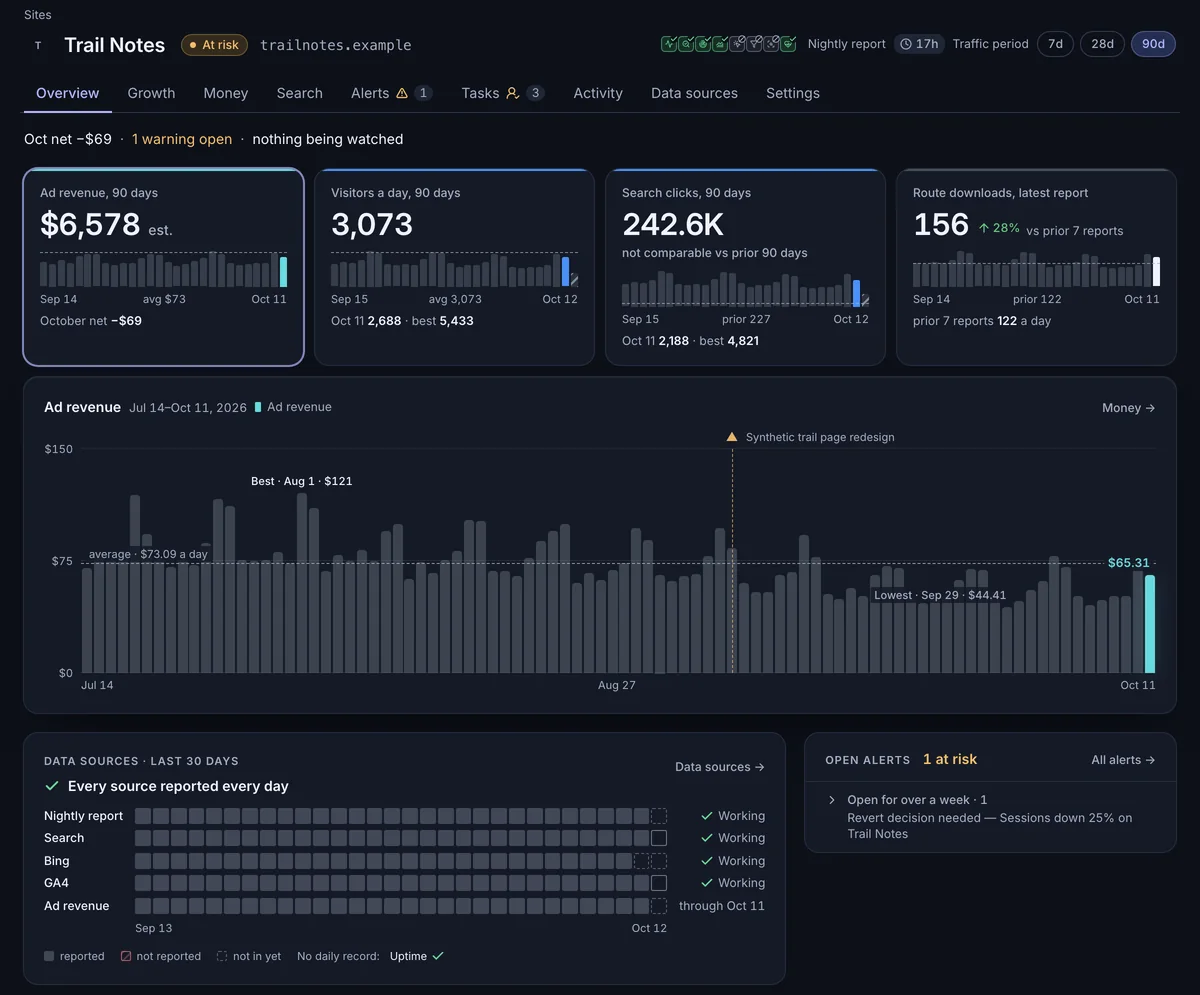Click the disabled cursor-click source status icon
The width and height of the screenshot is (1200, 995).
point(737,44)
